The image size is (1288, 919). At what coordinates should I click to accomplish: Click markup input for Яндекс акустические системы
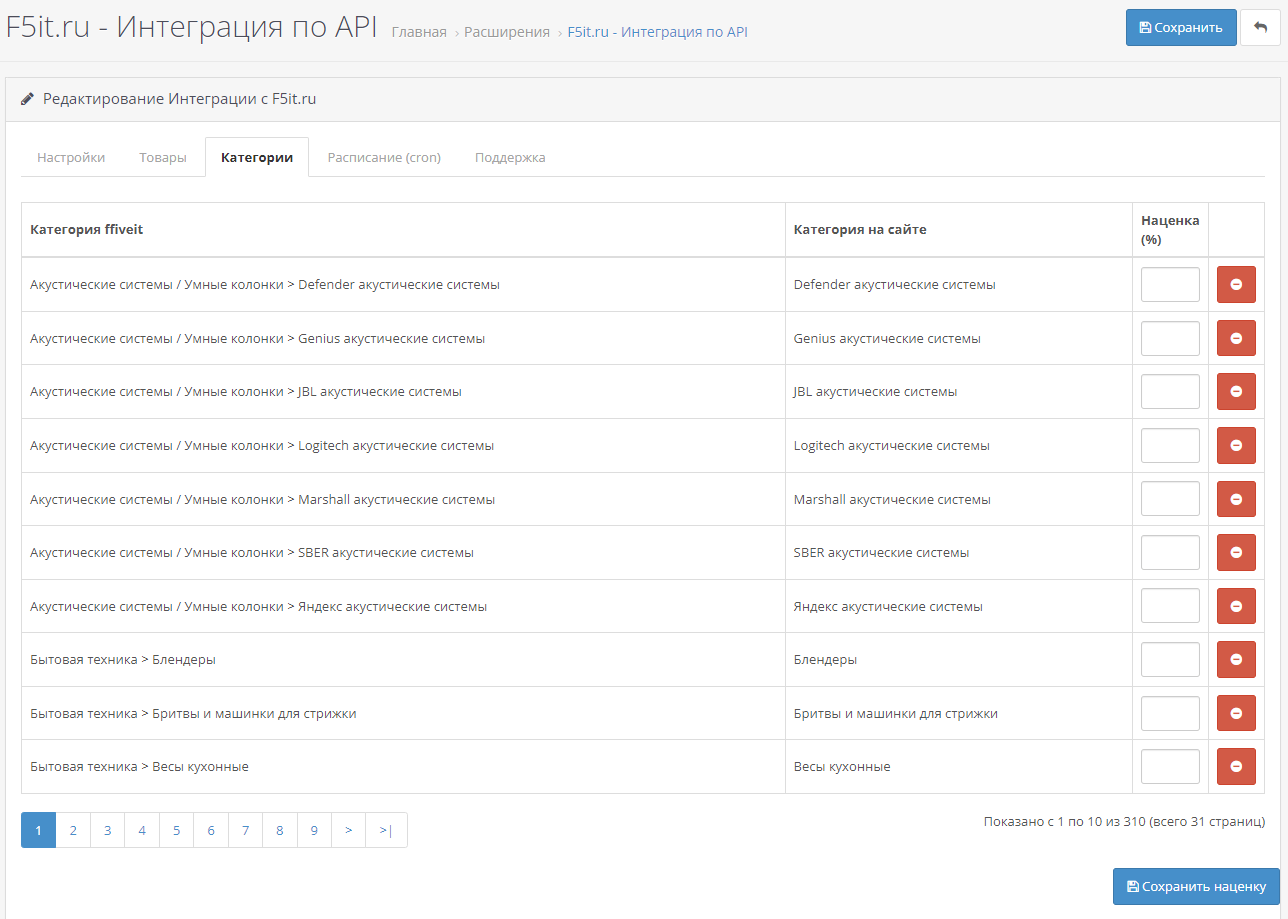1170,606
